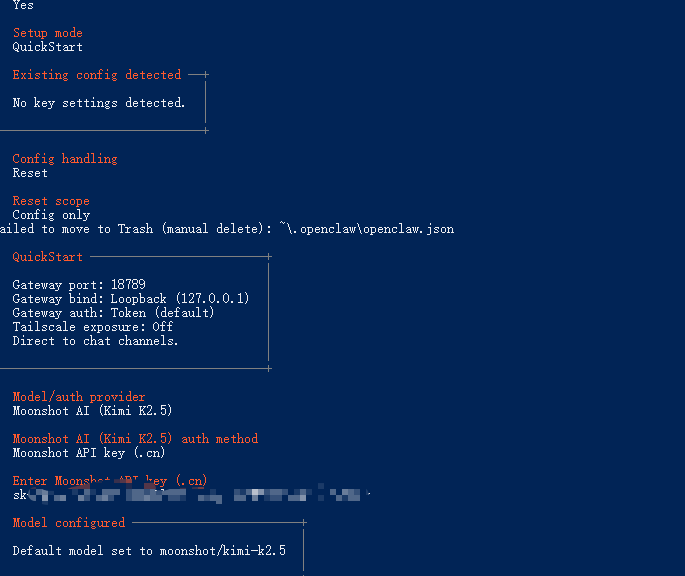Click the "Config only" answer line
685x576 pixels.
click(x=51, y=215)
